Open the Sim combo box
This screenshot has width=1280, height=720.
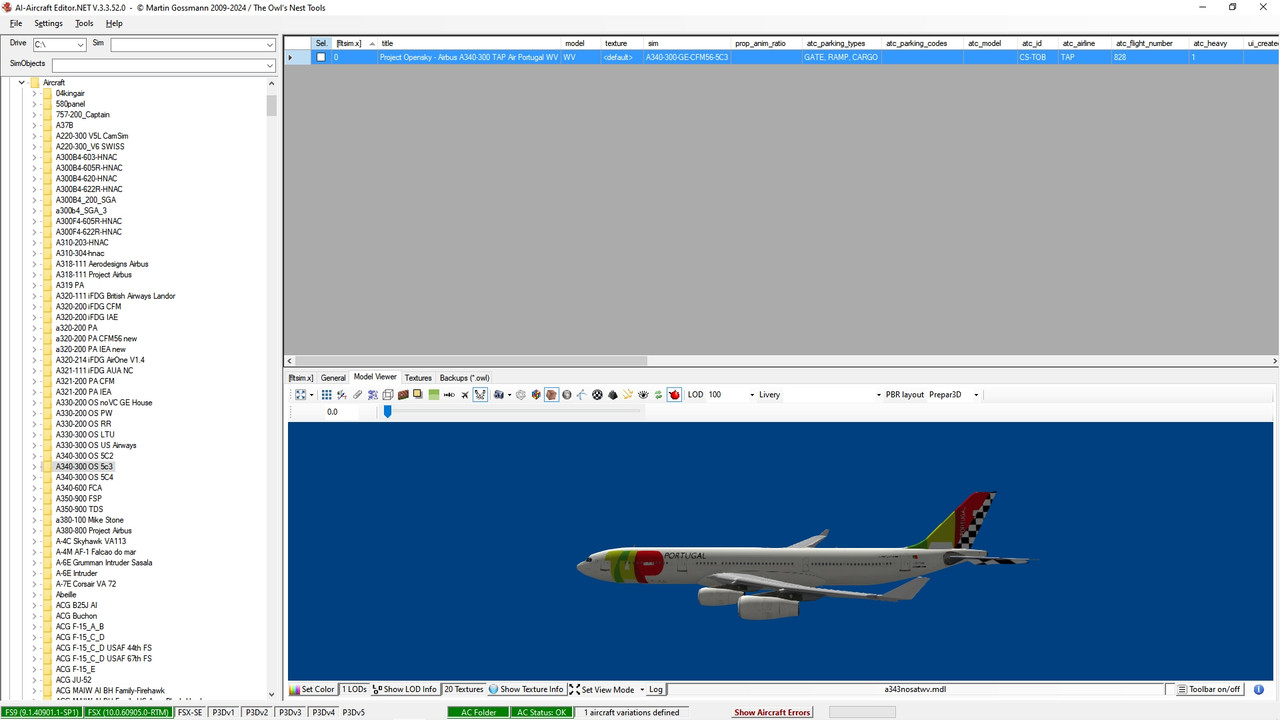point(193,45)
